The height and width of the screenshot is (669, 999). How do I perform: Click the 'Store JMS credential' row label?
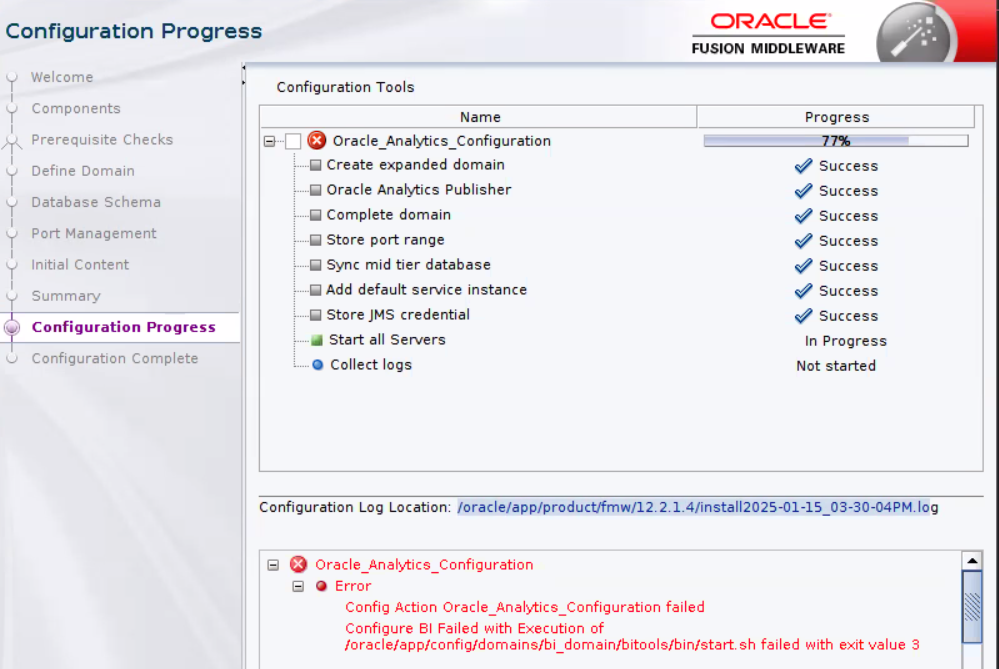click(398, 315)
